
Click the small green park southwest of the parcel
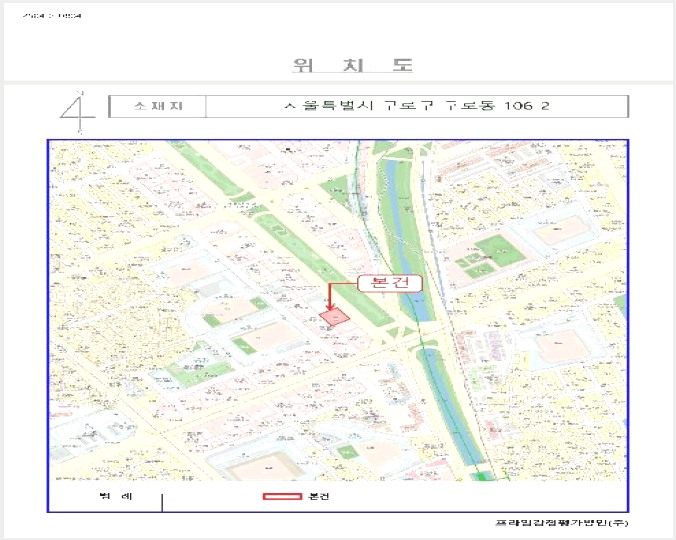click(243, 346)
